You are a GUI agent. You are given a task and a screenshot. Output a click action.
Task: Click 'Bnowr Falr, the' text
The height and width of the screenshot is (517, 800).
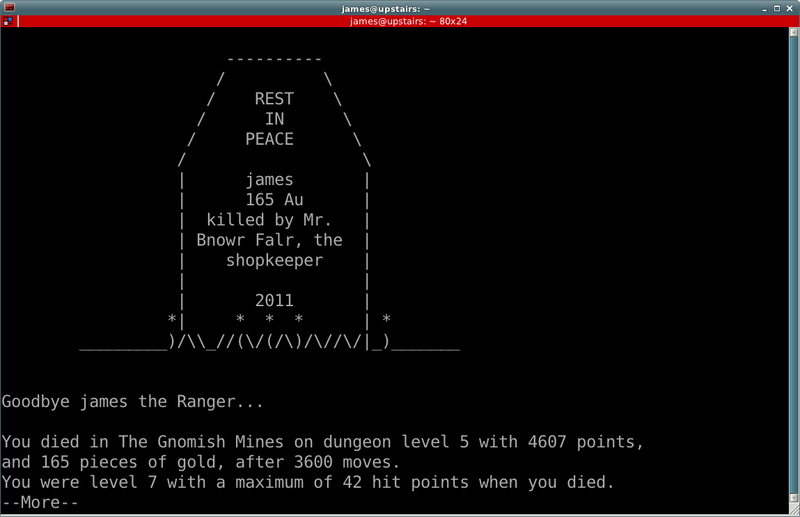269,240
